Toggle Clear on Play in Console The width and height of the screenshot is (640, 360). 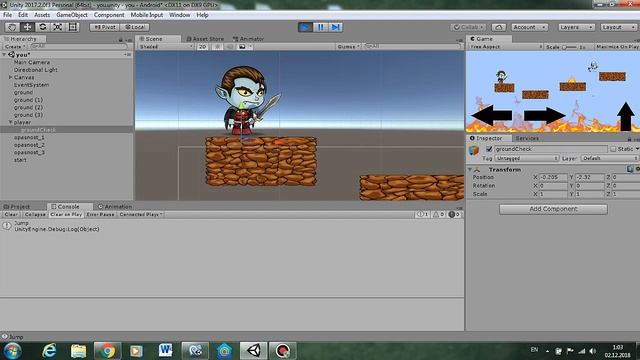[x=66, y=214]
